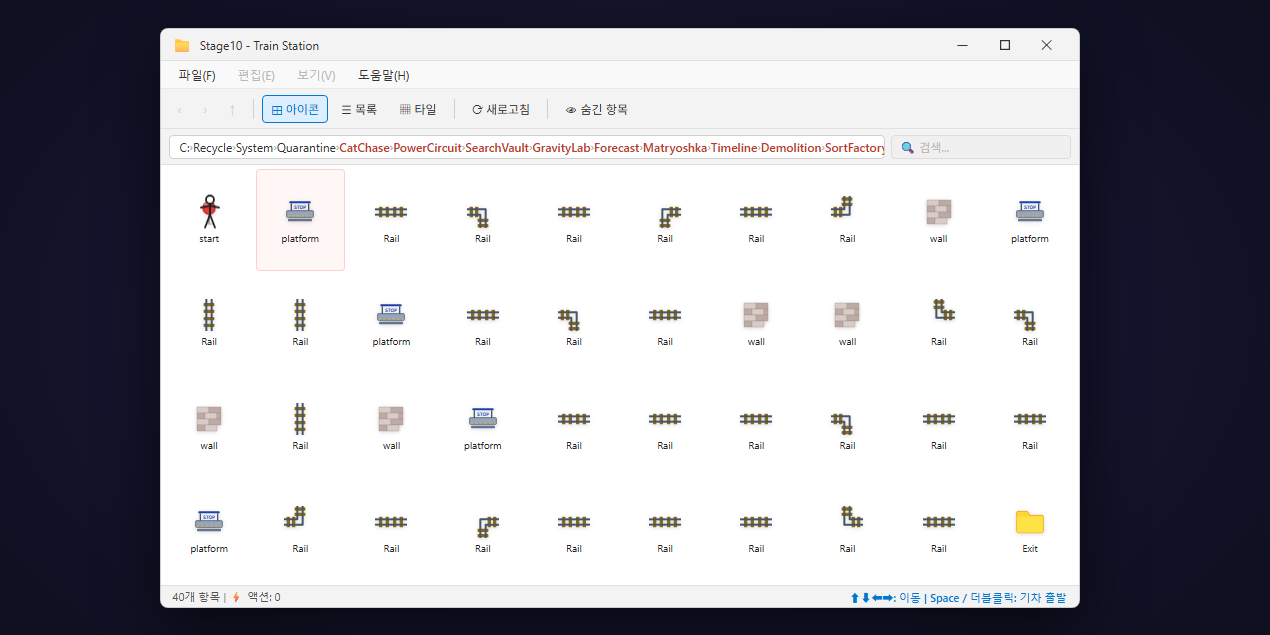1270x635 pixels.
Task: Minimize the Stage10 - Train Station window
Action: [x=962, y=45]
